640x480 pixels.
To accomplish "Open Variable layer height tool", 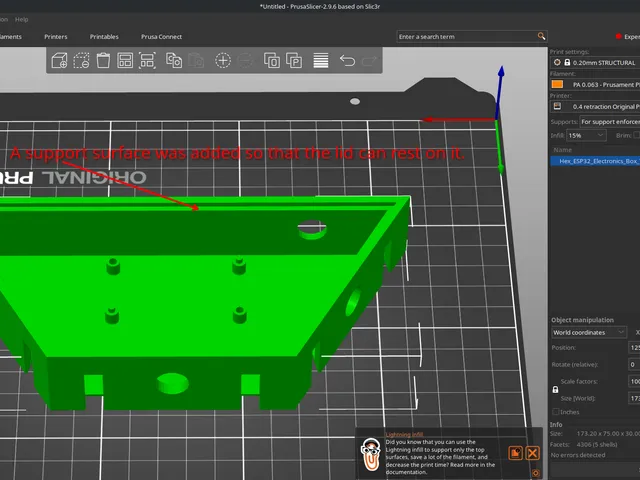I will pos(321,60).
